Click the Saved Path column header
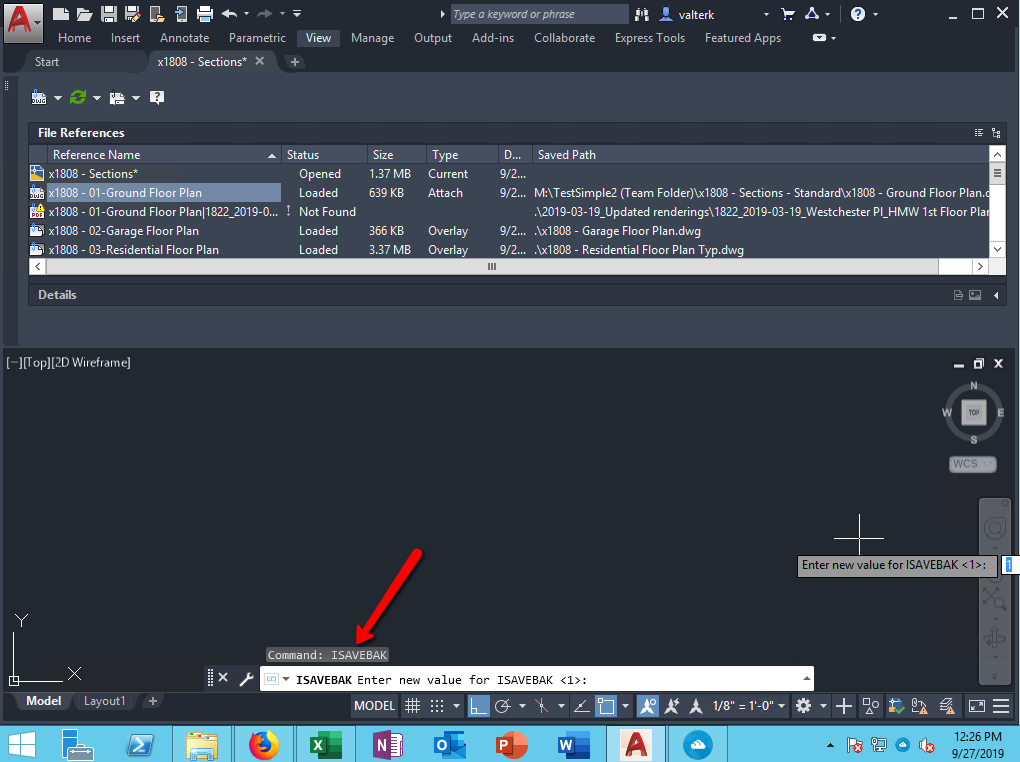 coord(760,155)
